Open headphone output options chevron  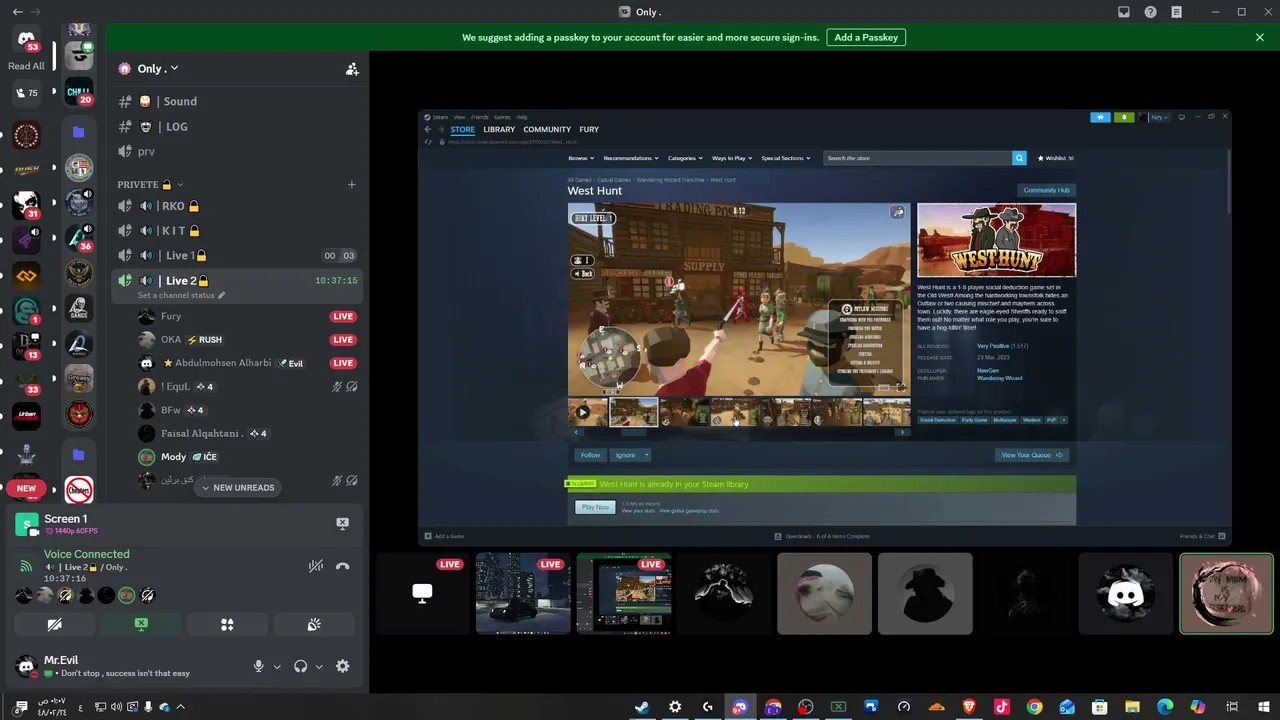coord(319,667)
